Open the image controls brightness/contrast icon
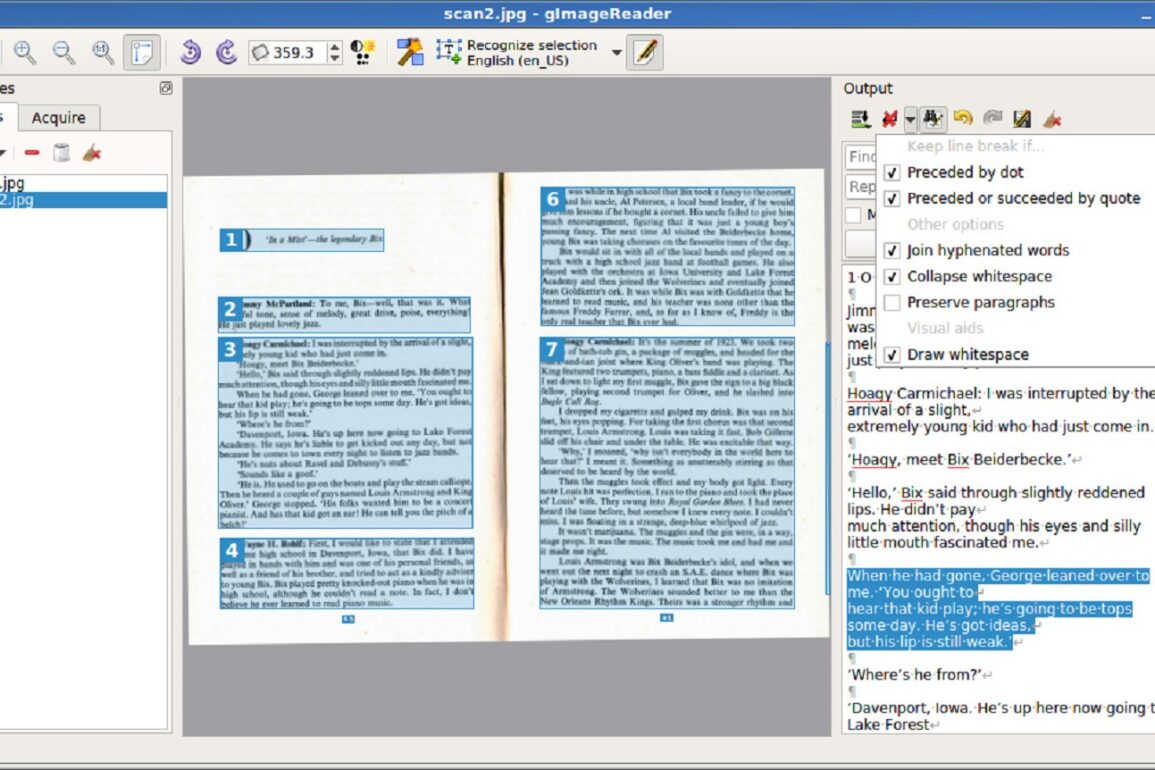 click(362, 53)
